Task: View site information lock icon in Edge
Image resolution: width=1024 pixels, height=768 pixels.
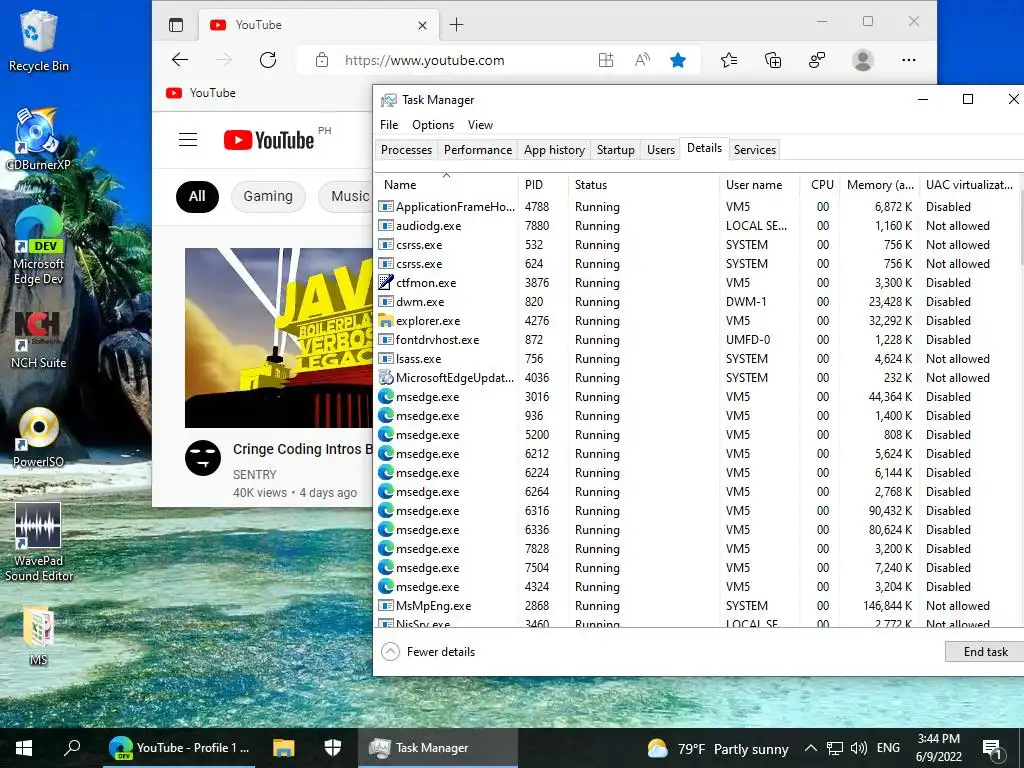Action: tap(321, 60)
